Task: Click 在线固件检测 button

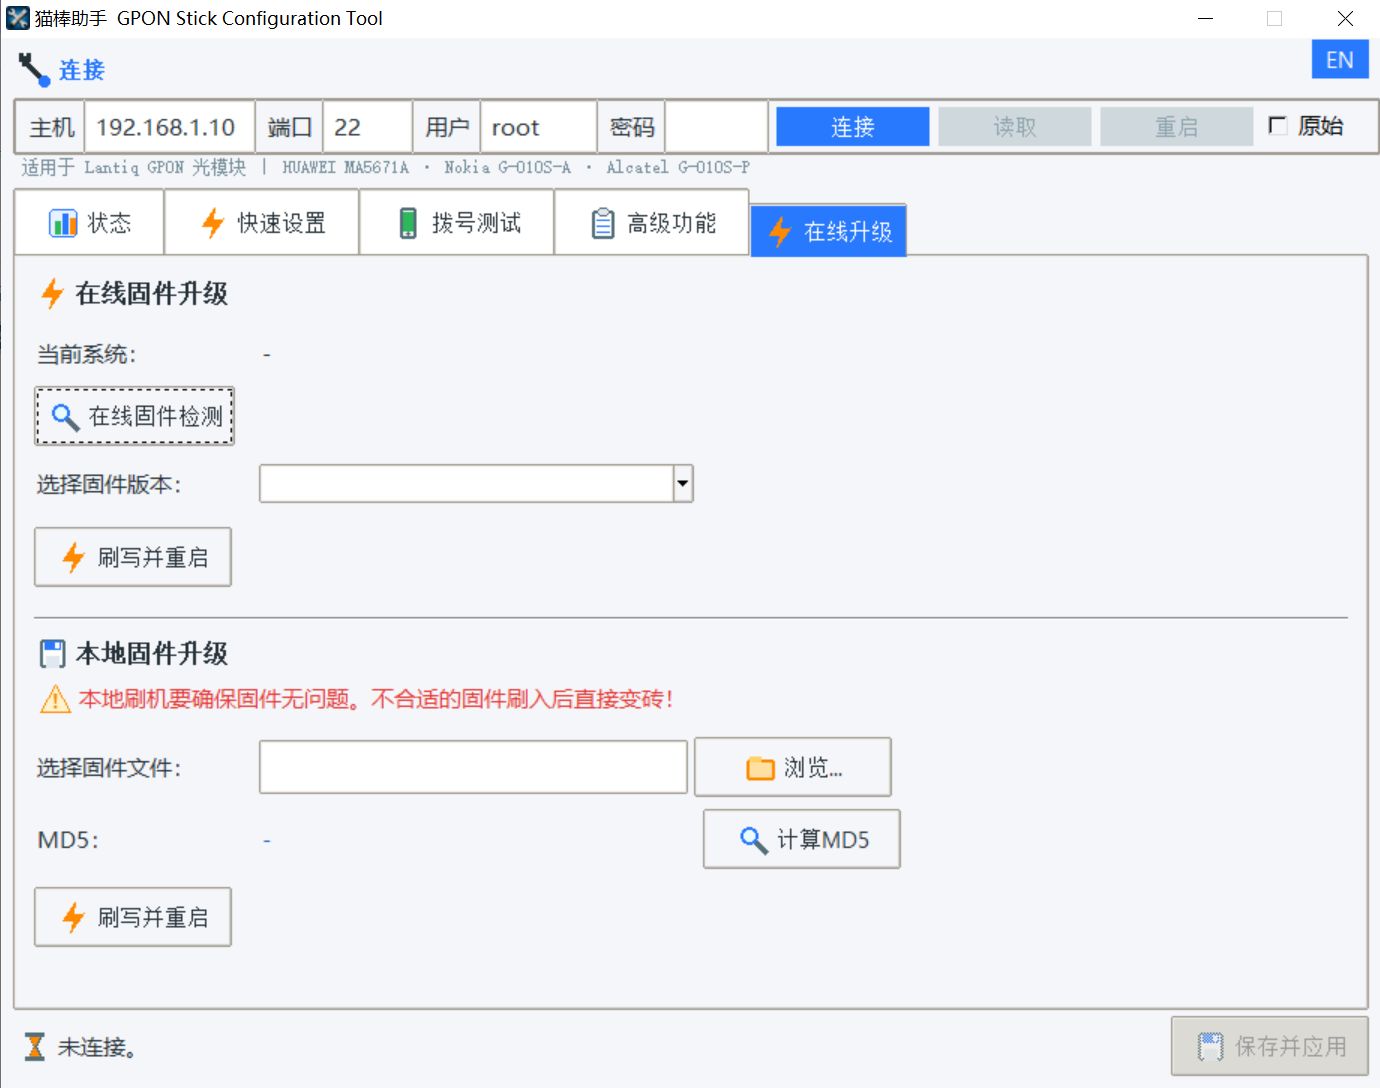Action: click(x=135, y=416)
